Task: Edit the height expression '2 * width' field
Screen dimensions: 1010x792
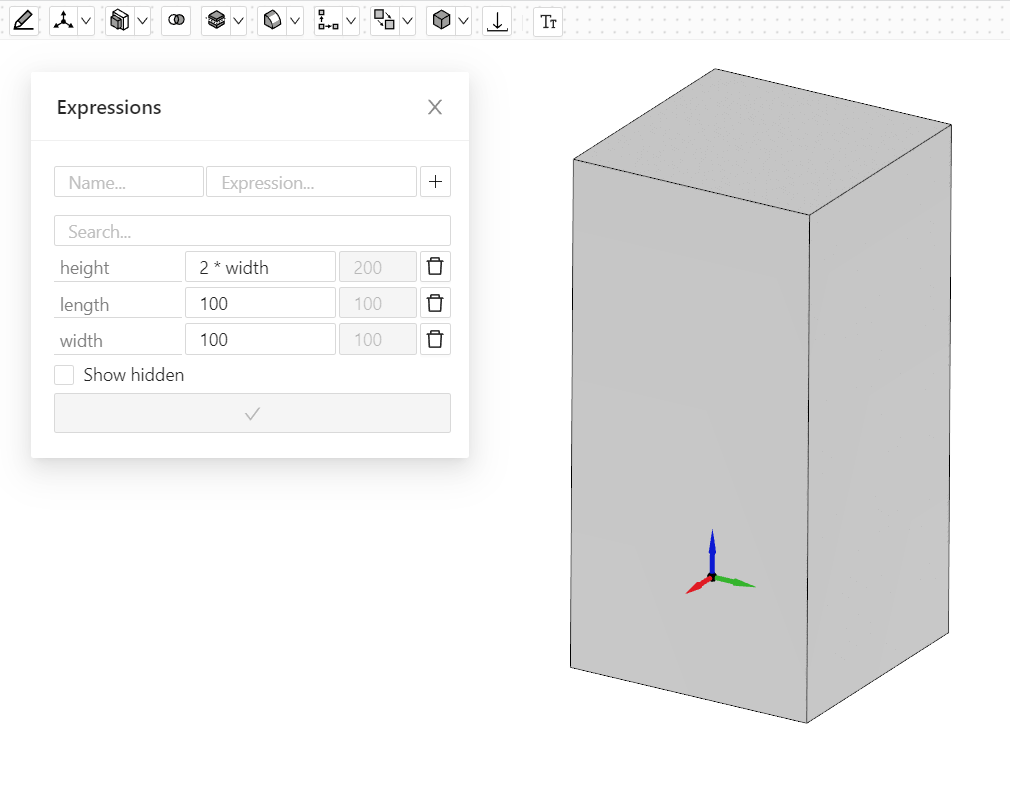Action: [x=260, y=267]
